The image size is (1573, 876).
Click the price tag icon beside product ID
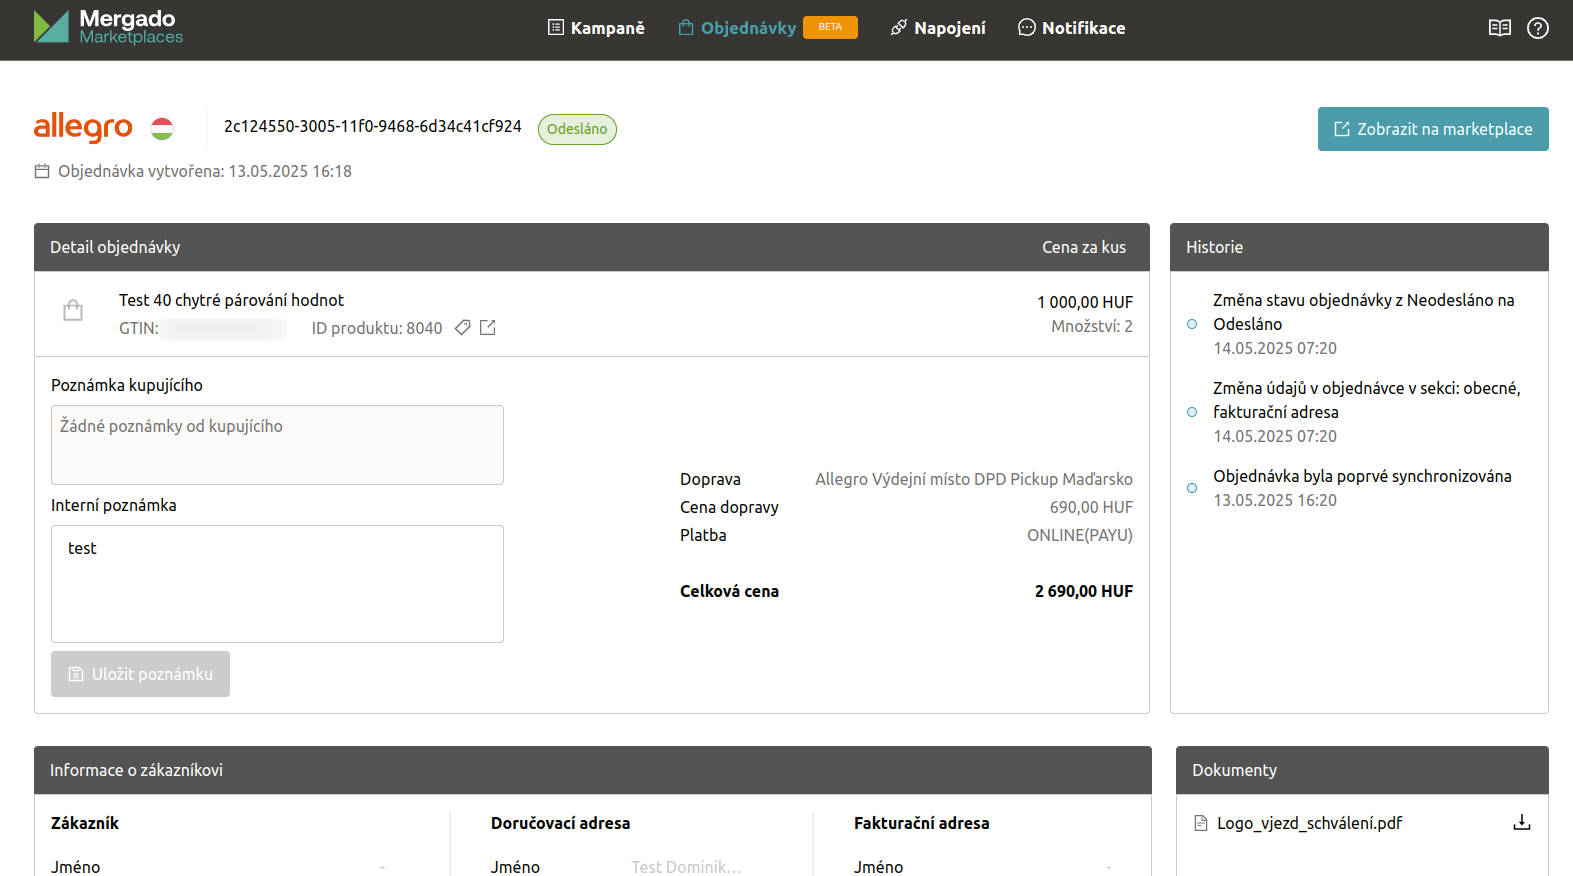(462, 328)
